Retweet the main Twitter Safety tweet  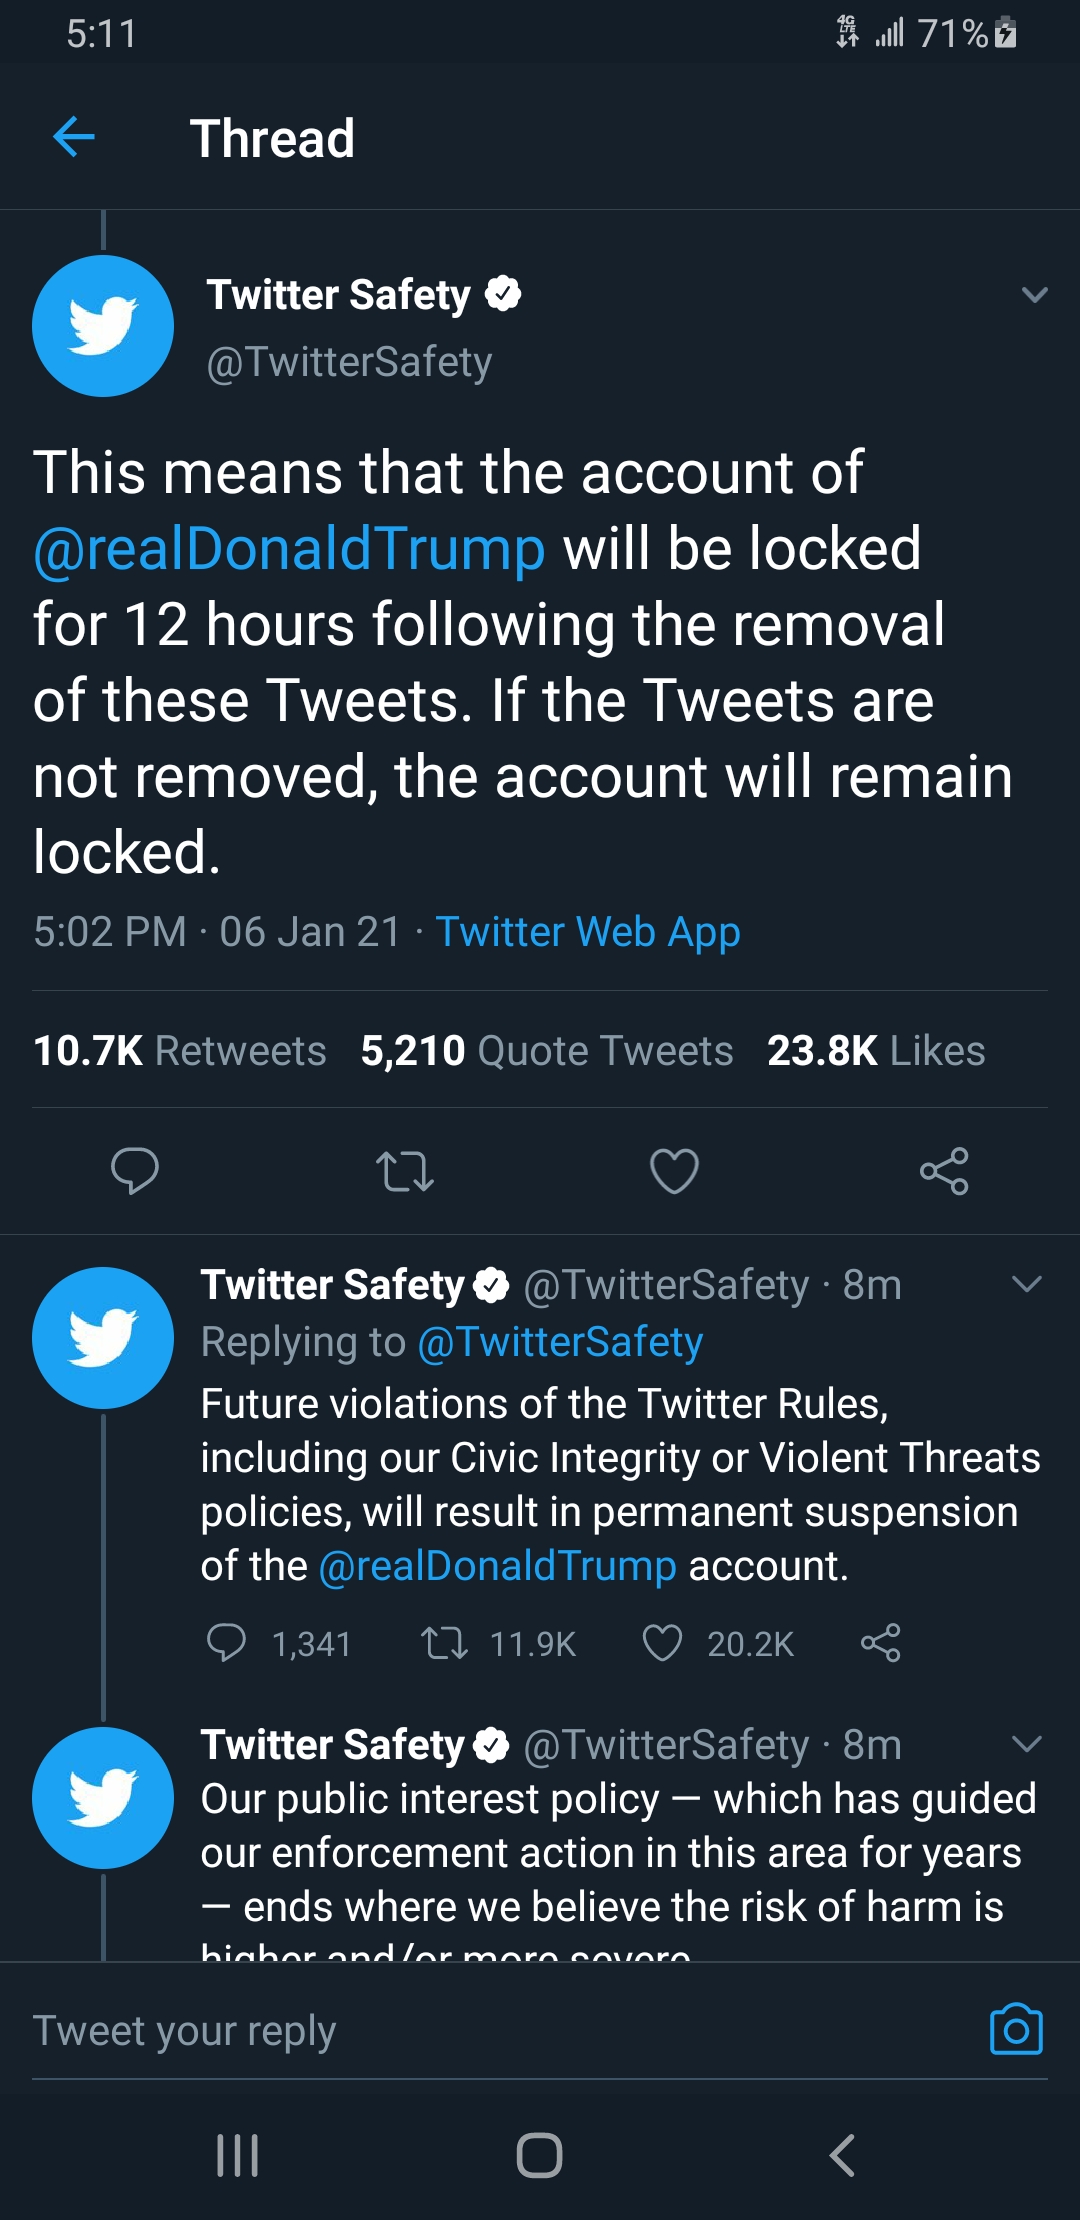tap(404, 1171)
